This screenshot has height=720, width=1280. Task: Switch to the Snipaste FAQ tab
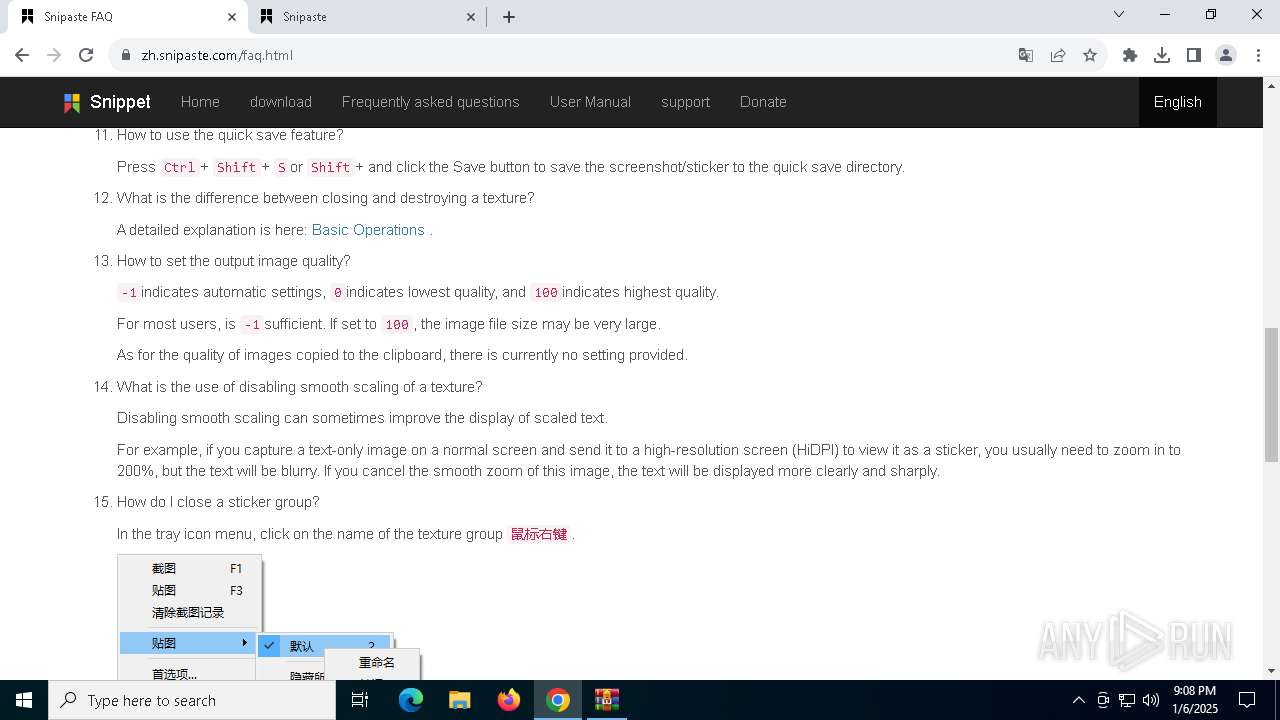127,17
